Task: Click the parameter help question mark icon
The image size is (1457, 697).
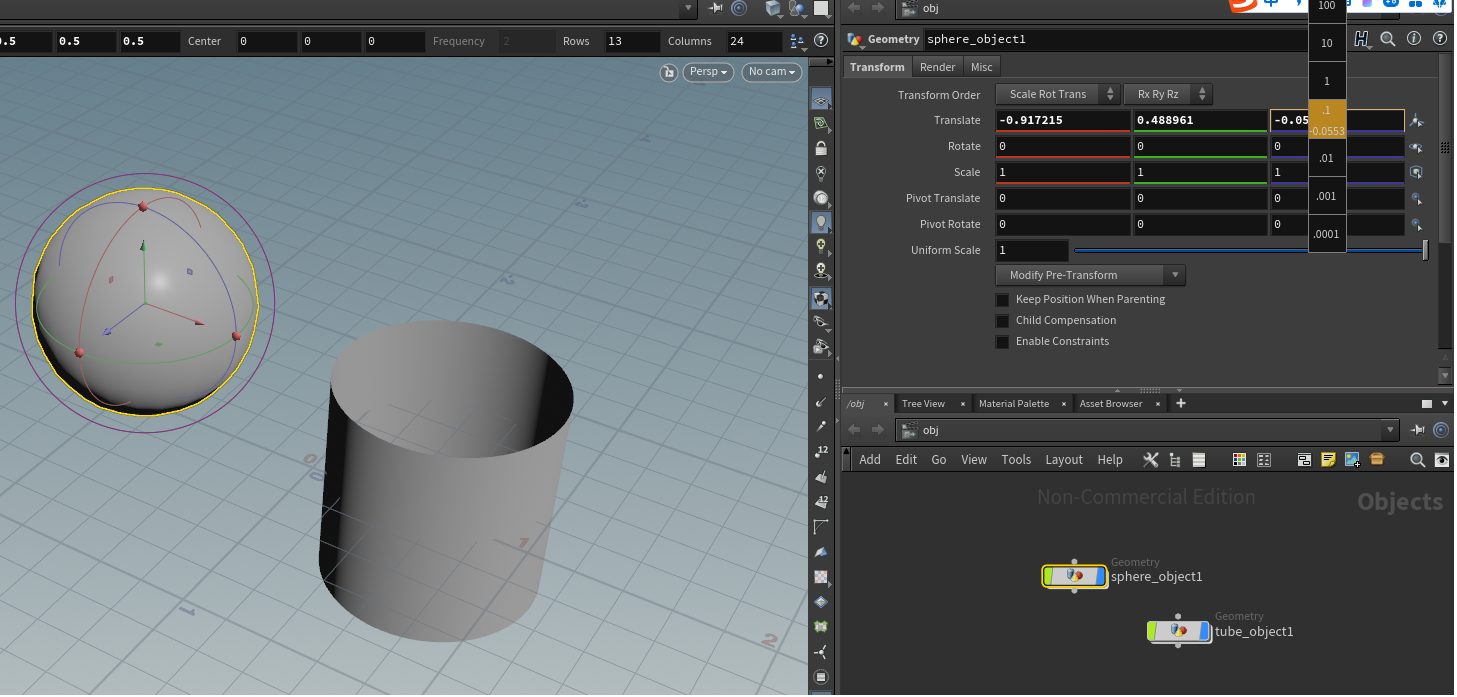Action: 1440,39
